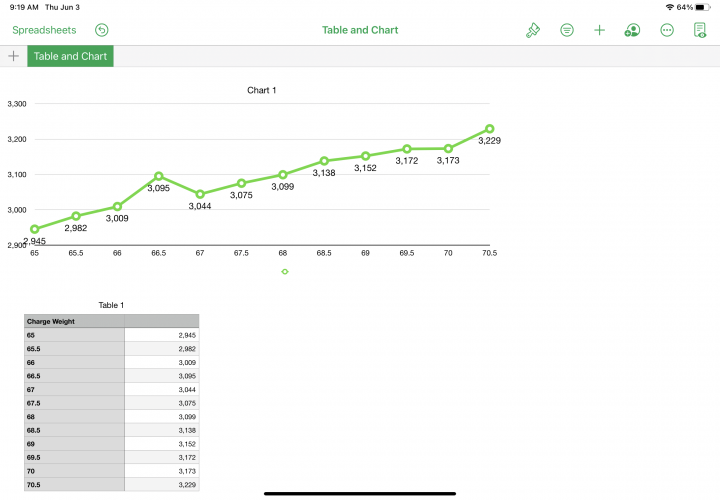720x500 pixels.
Task: Tap the Undo arrow icon
Action: pyautogui.click(x=101, y=30)
